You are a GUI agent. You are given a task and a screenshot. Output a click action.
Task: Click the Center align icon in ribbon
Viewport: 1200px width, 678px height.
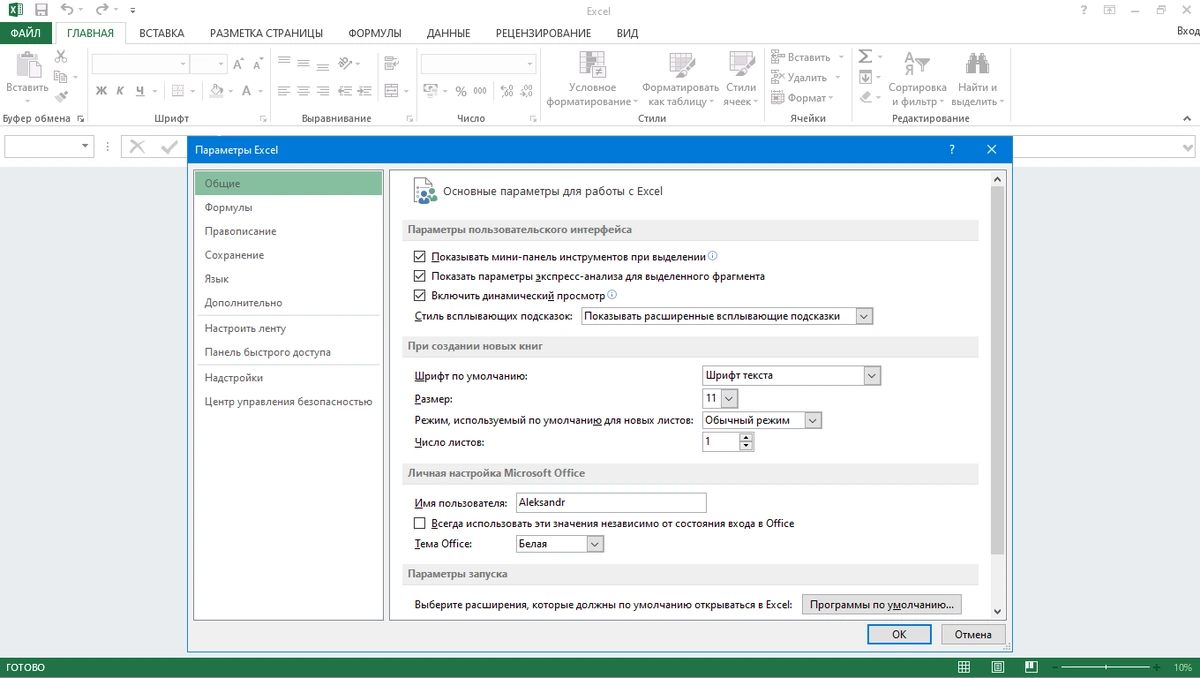302,91
